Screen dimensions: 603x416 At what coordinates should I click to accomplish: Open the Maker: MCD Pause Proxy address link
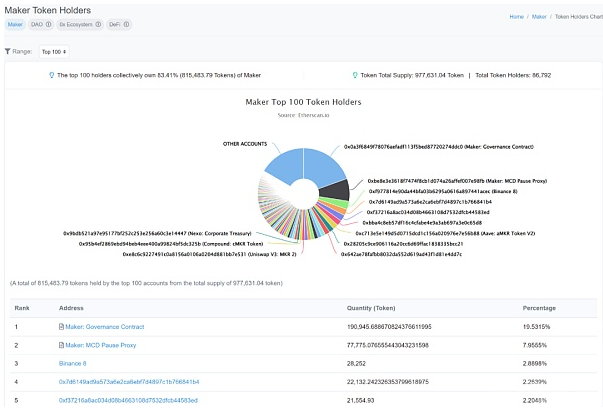tap(100, 345)
